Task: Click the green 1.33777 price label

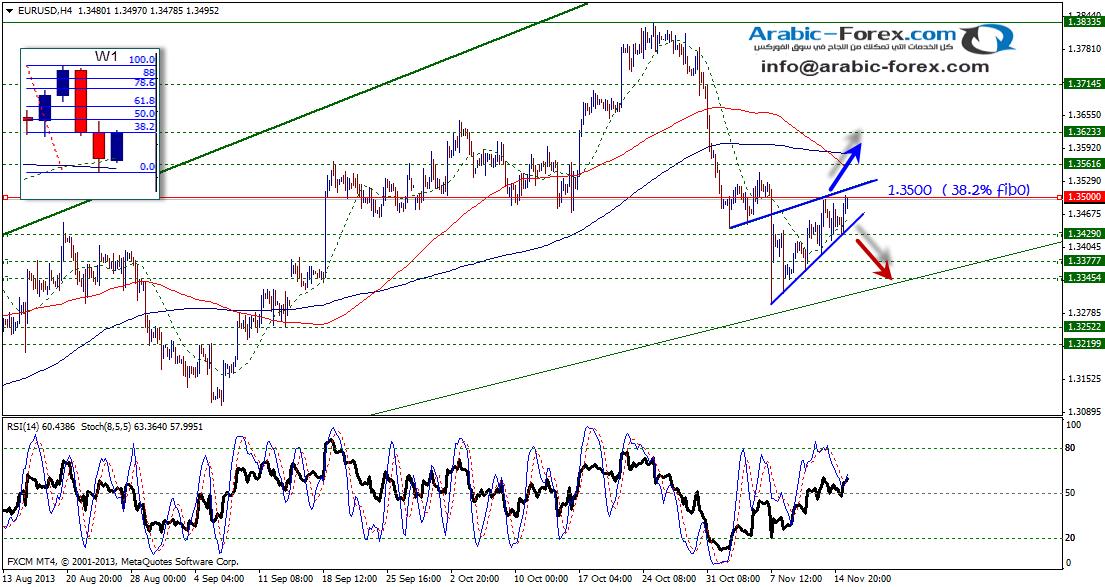Action: (1084, 260)
